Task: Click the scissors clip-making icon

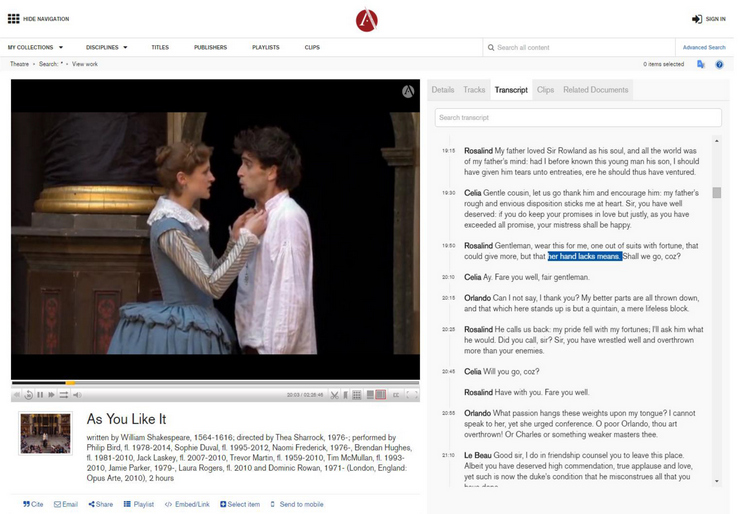Action: [334, 395]
